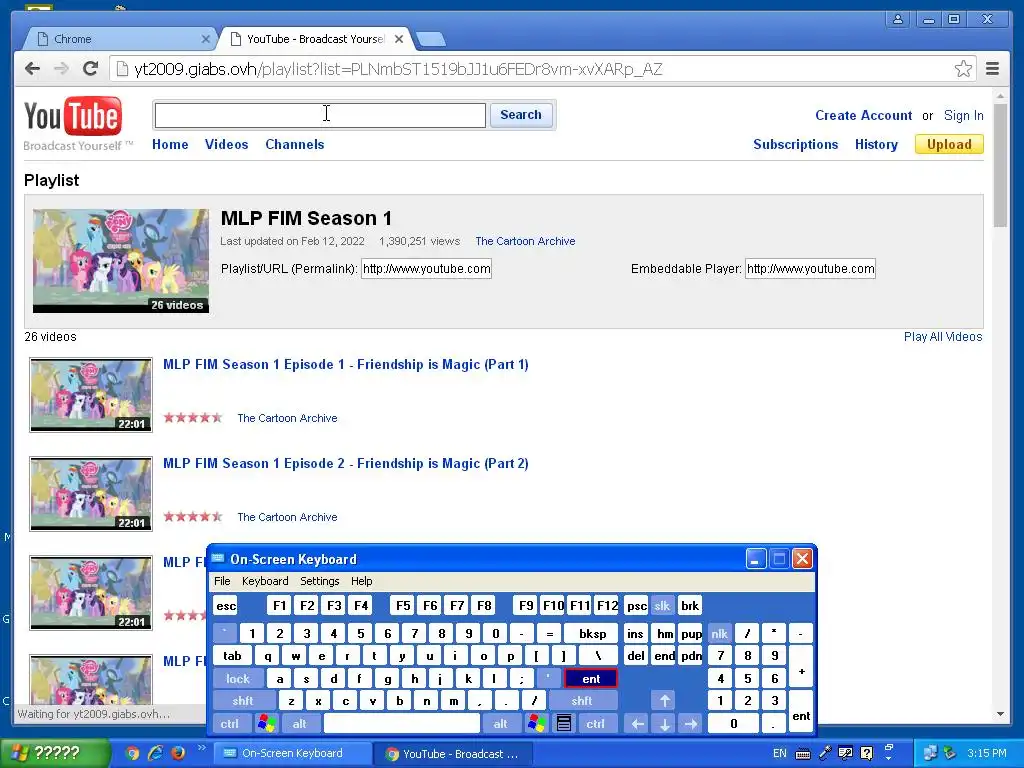
Task: Toggle the left shft key
Action: point(242,701)
